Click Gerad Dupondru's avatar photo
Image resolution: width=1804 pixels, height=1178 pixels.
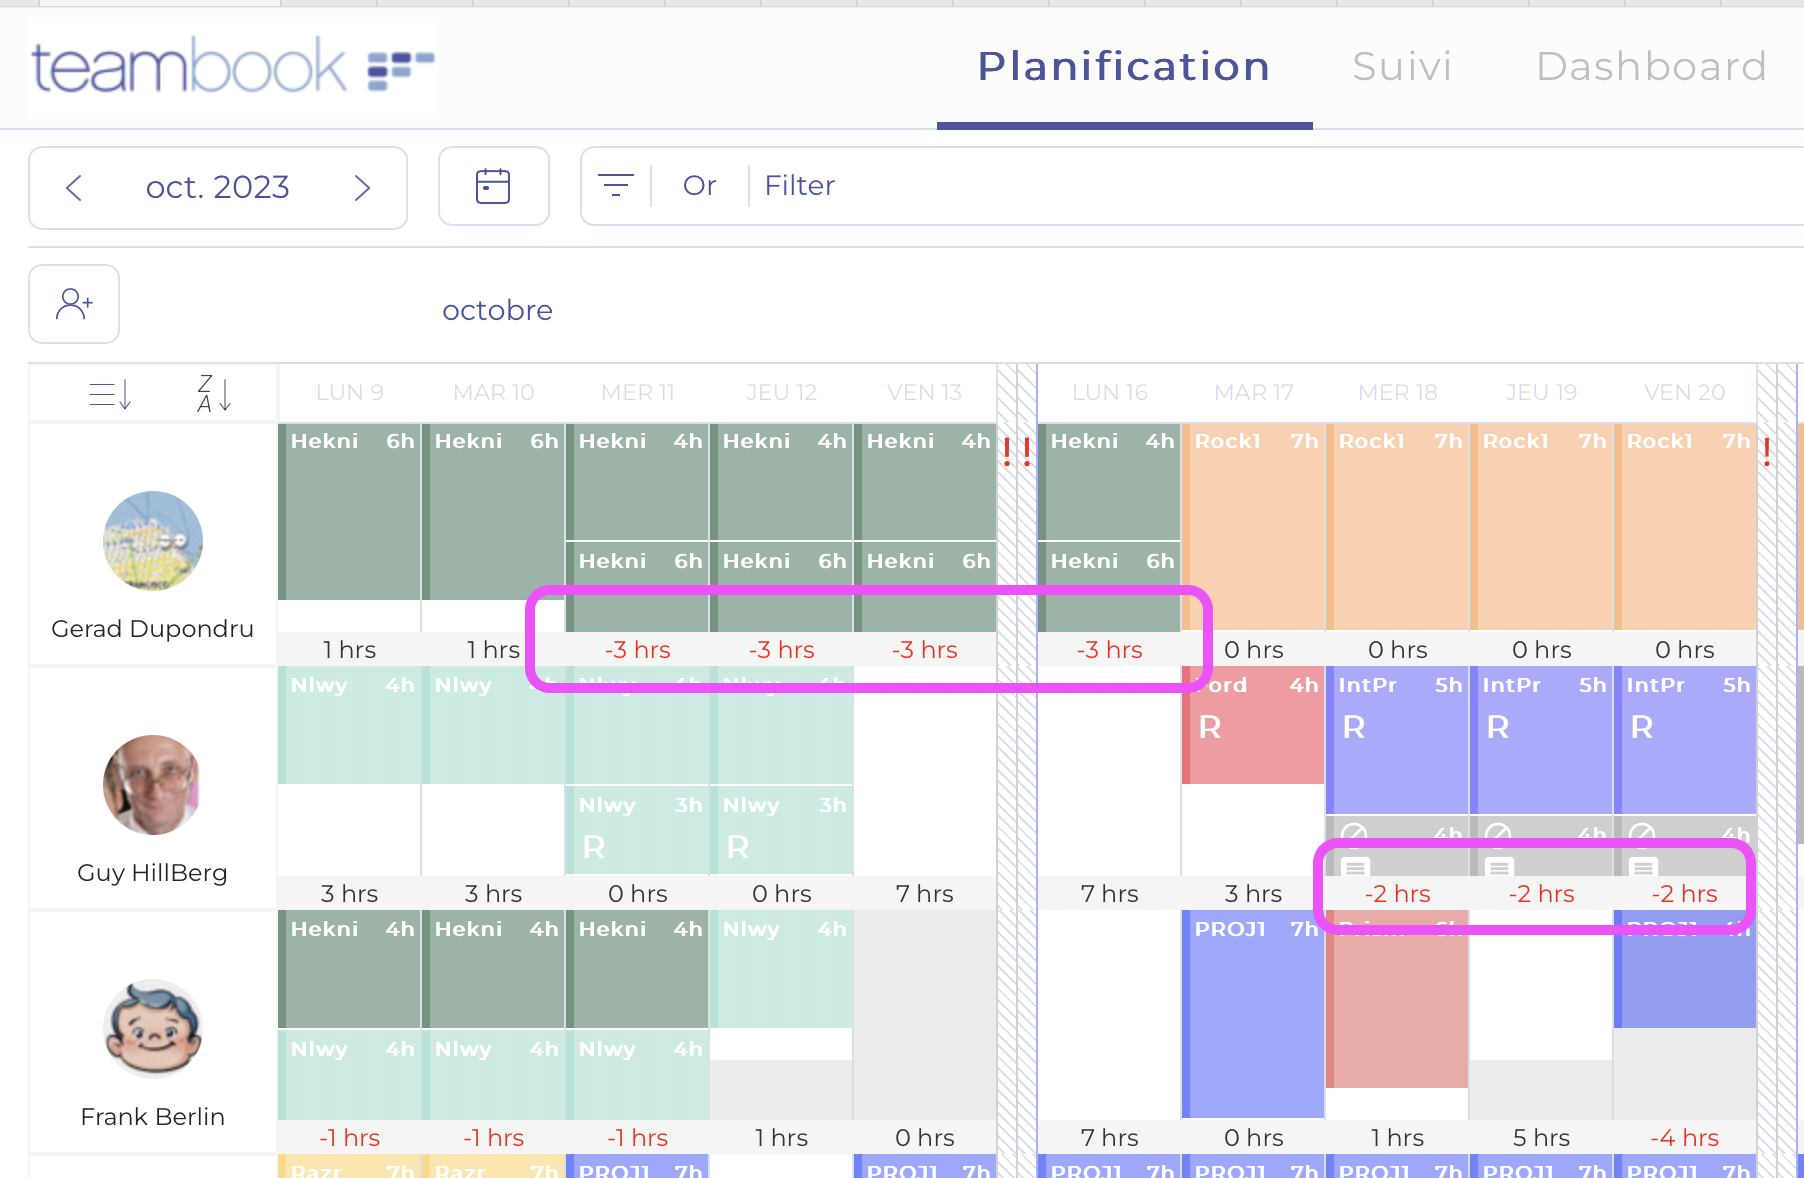click(x=153, y=541)
